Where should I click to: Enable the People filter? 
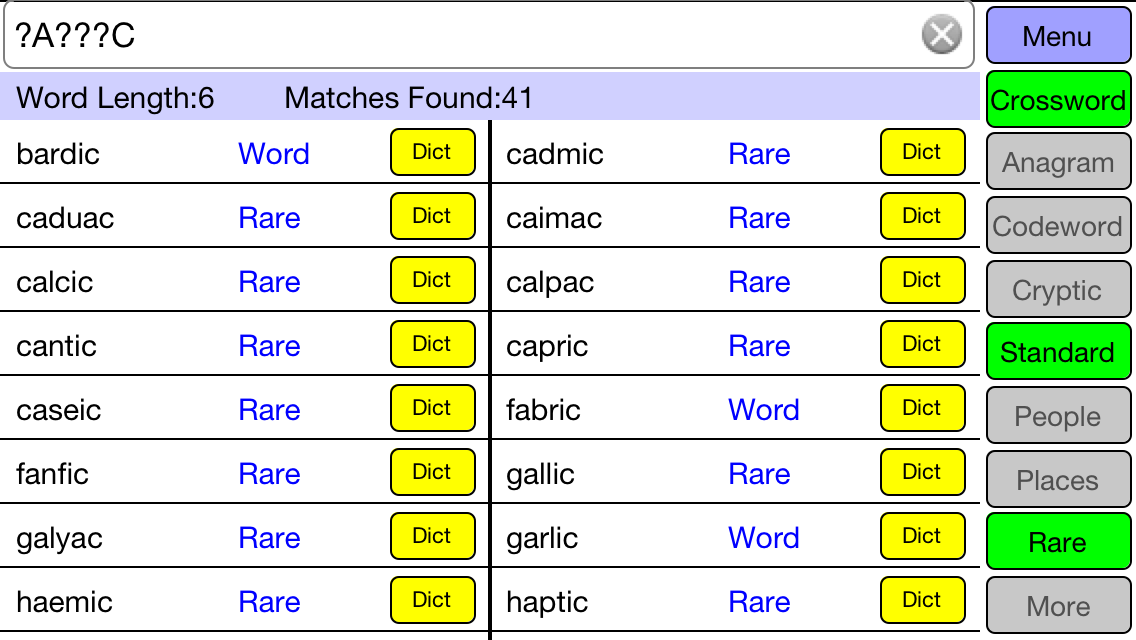[x=1058, y=416]
